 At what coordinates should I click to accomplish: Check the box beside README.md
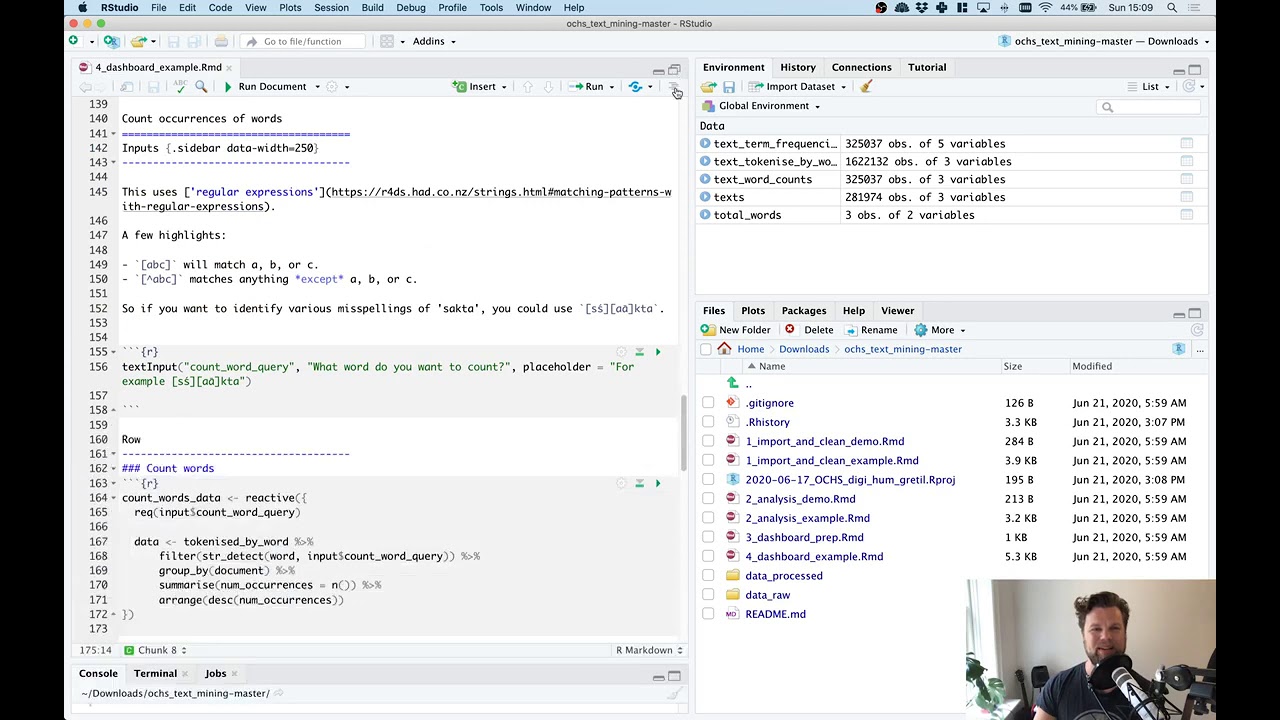point(708,614)
